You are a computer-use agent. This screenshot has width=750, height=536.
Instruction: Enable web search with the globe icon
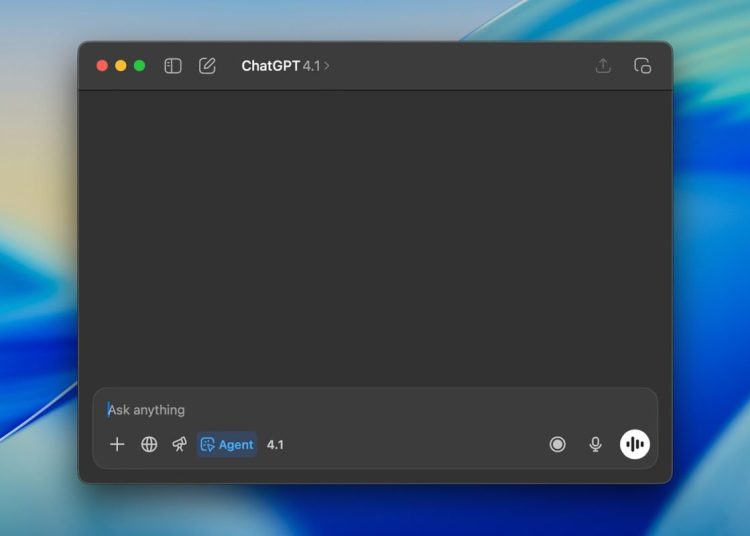point(149,444)
